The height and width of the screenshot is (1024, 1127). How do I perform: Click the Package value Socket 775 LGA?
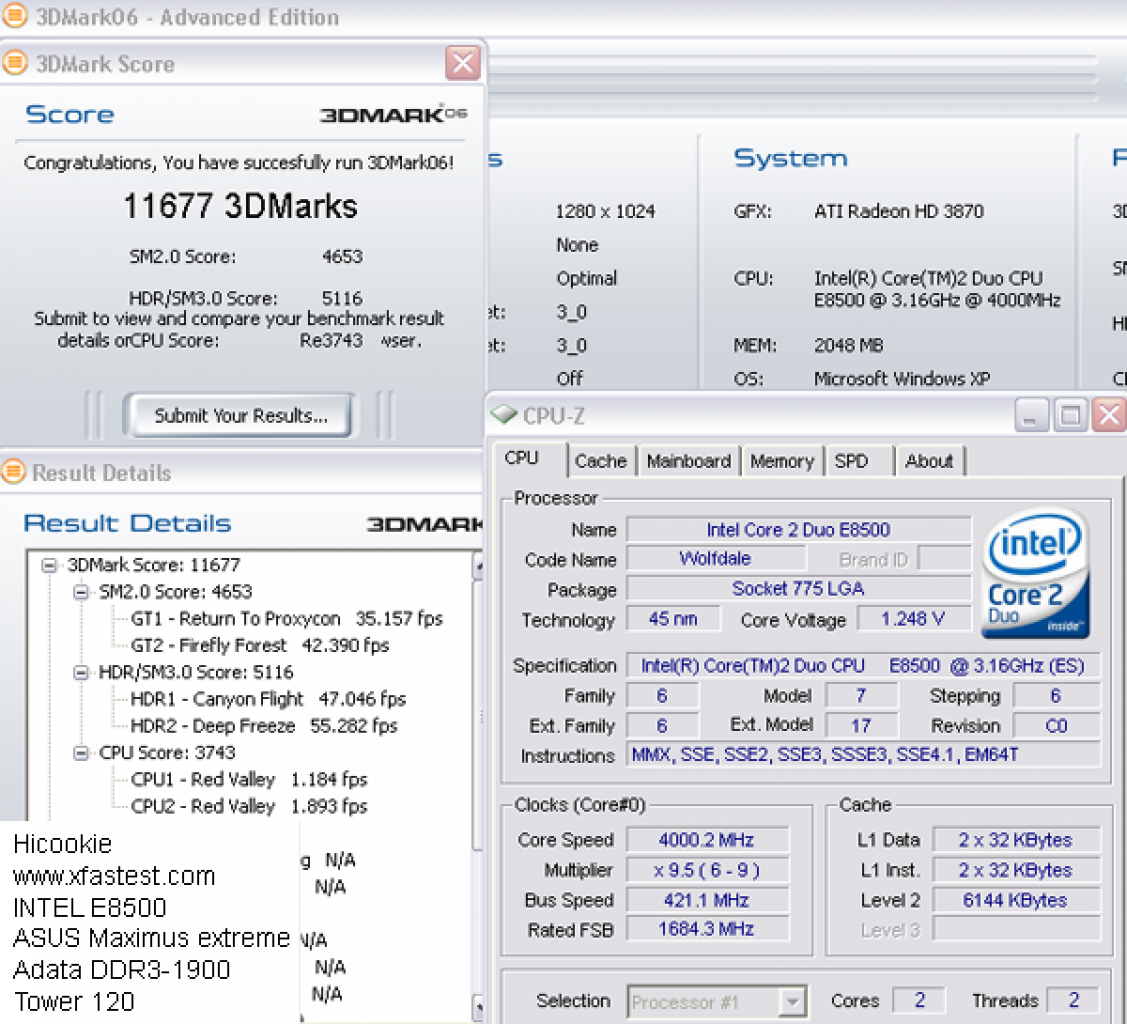point(799,589)
